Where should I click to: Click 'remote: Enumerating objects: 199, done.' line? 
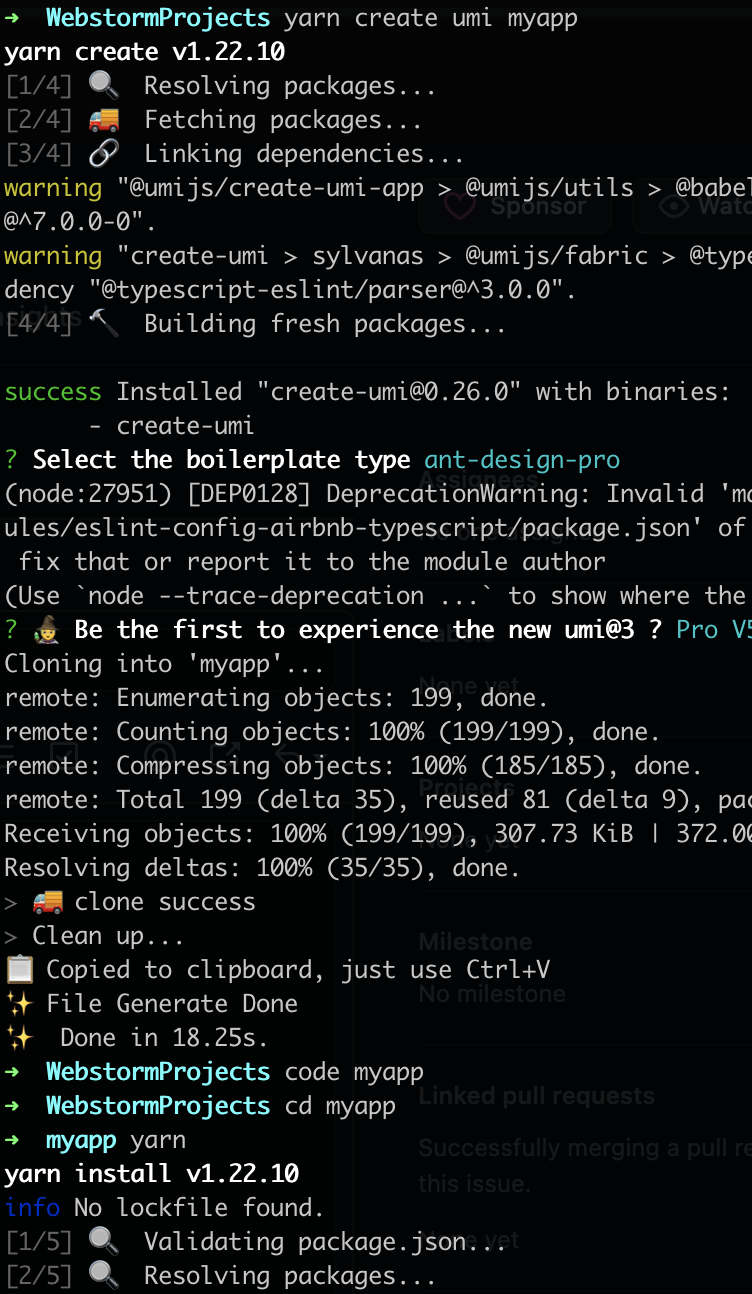[x=277, y=698]
